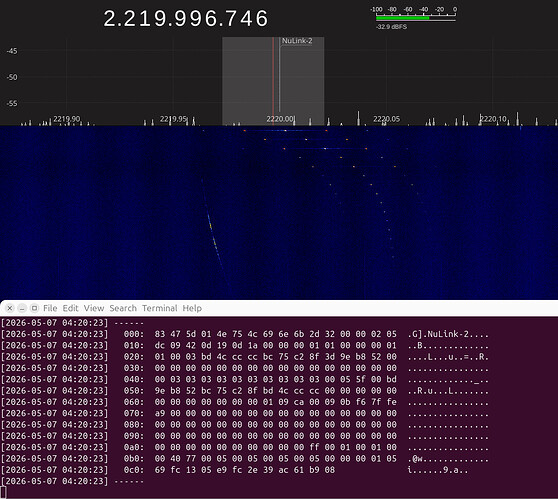
Task: Click the -55 dB scale label
Action: pyautogui.click(x=12, y=104)
